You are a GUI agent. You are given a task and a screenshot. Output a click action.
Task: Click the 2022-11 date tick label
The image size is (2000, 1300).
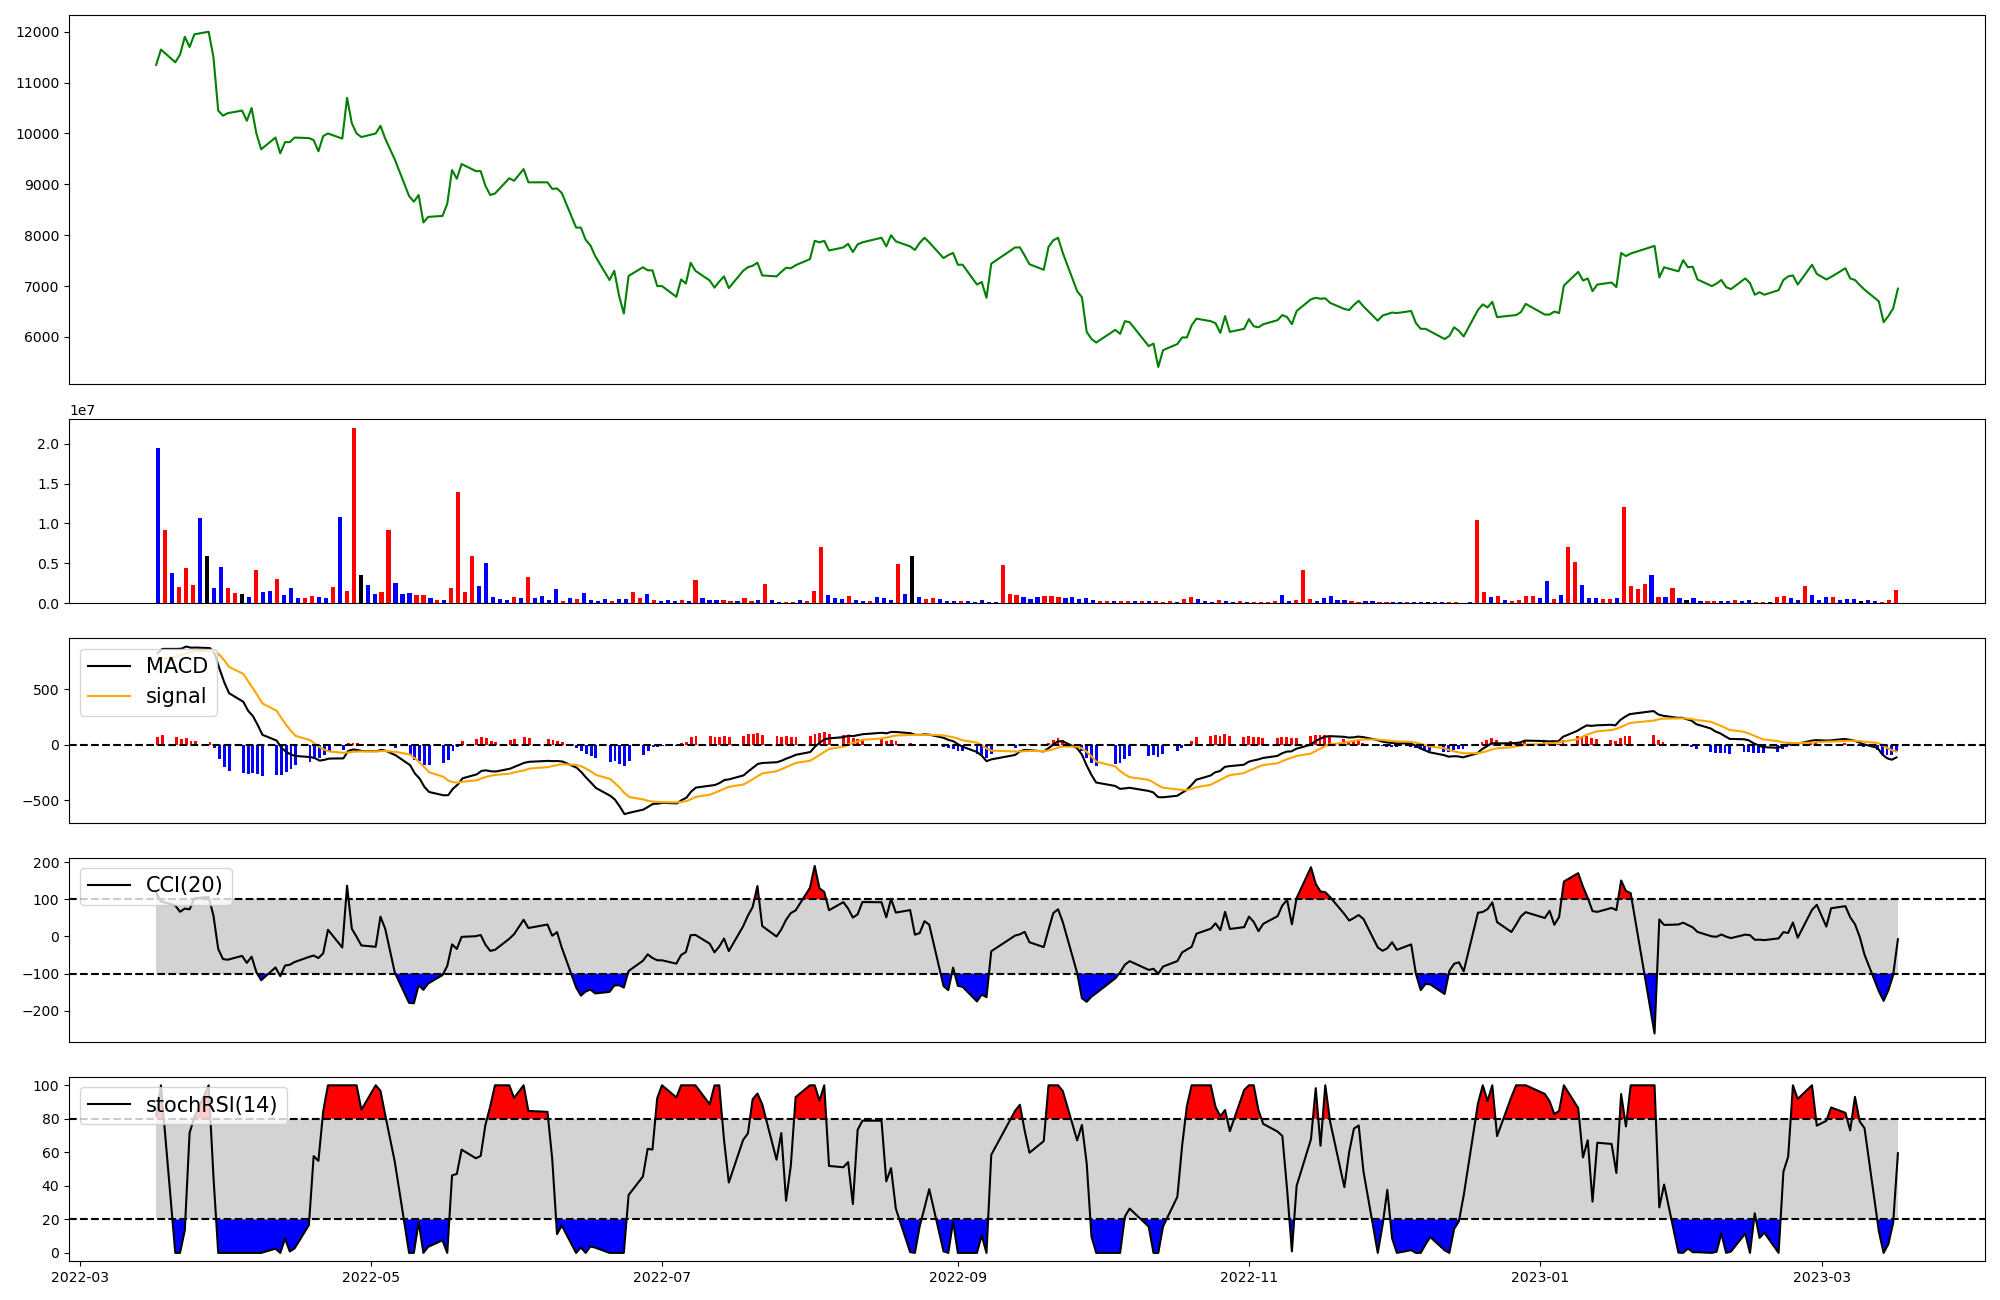(1249, 1277)
